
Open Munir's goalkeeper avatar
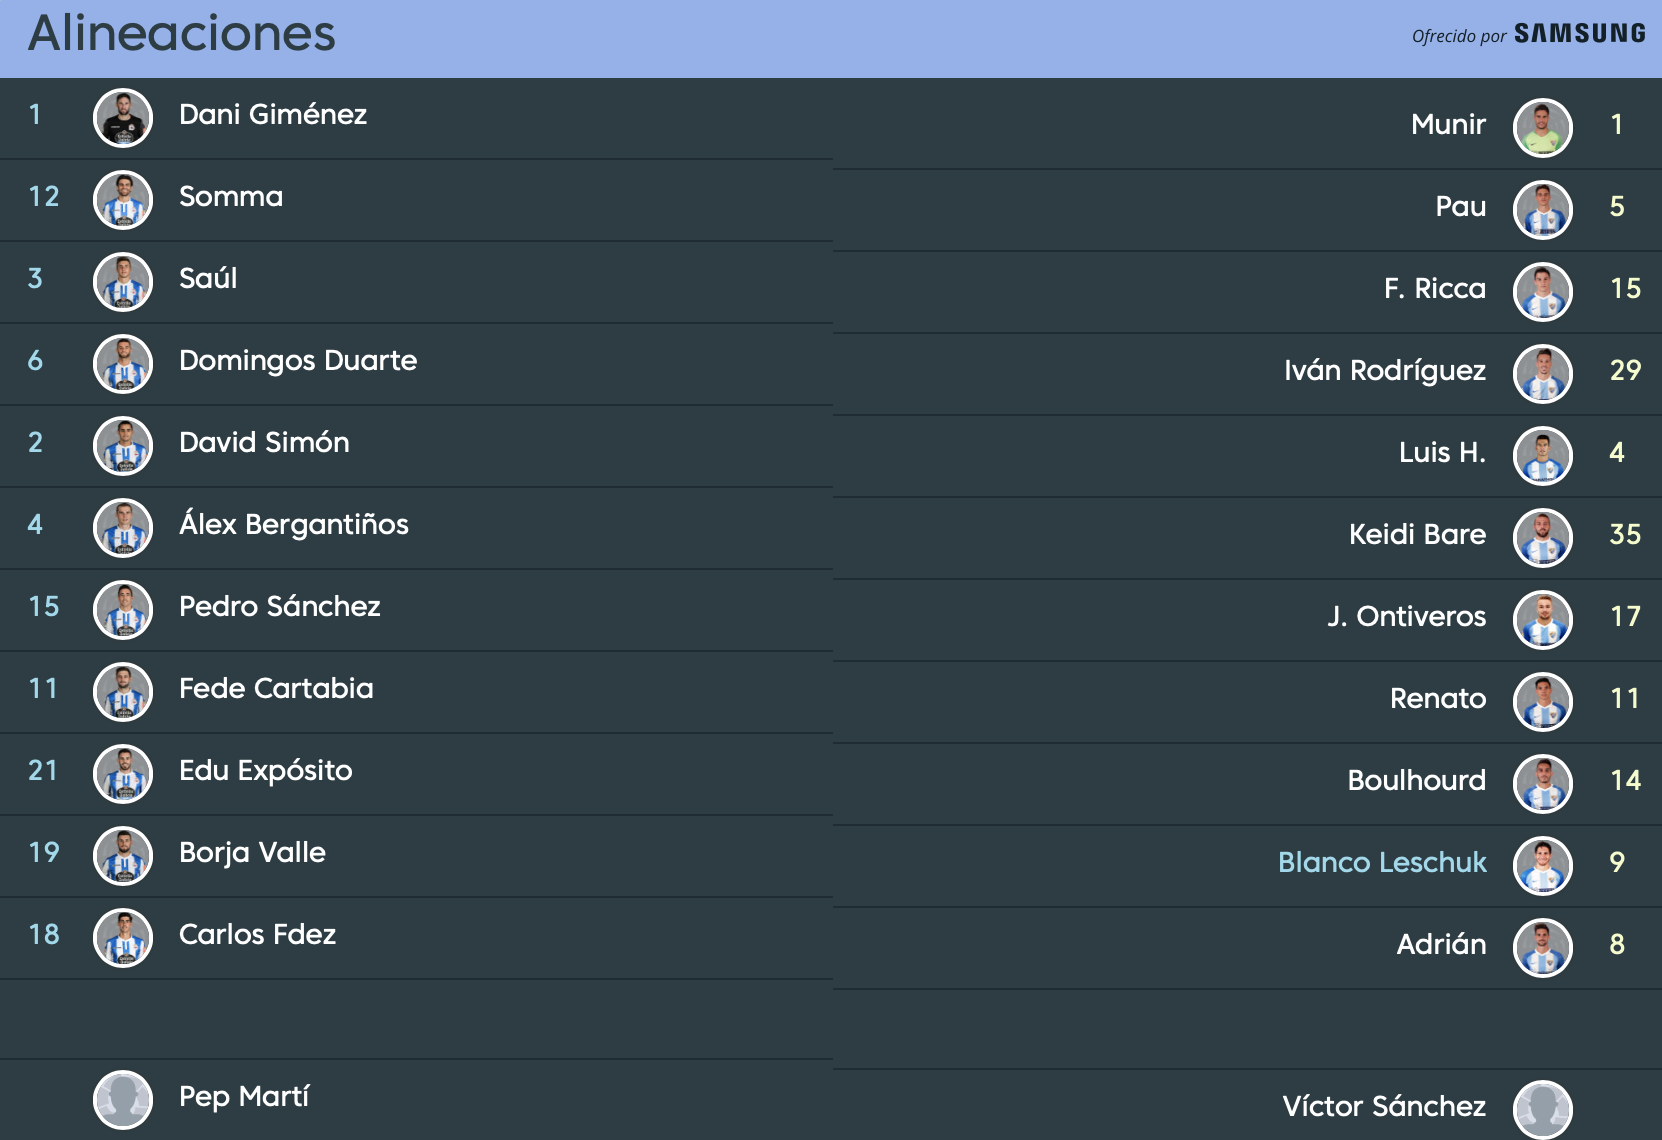tap(1543, 128)
